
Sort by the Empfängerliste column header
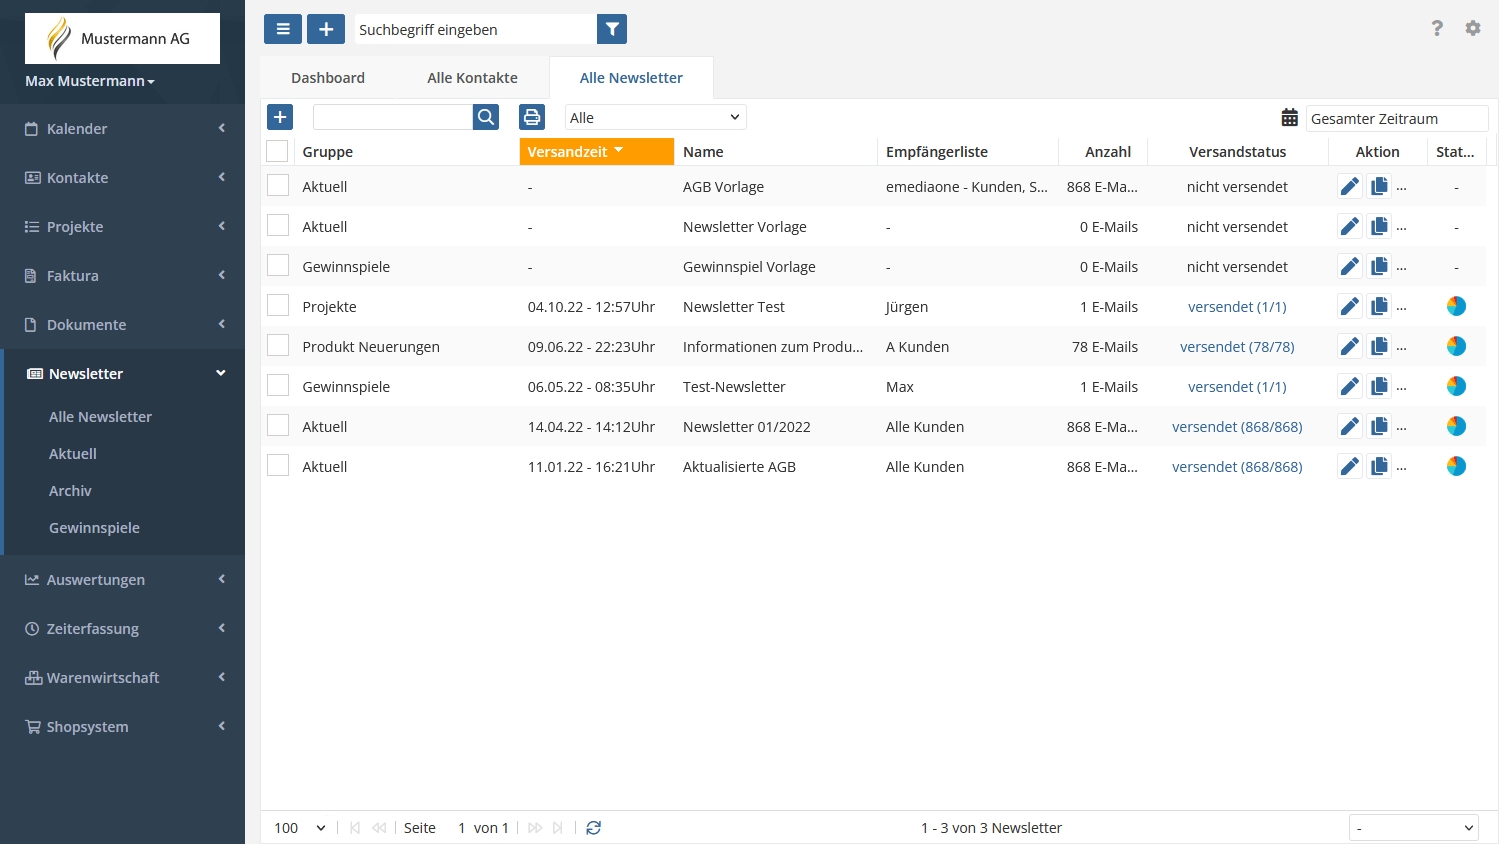(x=967, y=151)
